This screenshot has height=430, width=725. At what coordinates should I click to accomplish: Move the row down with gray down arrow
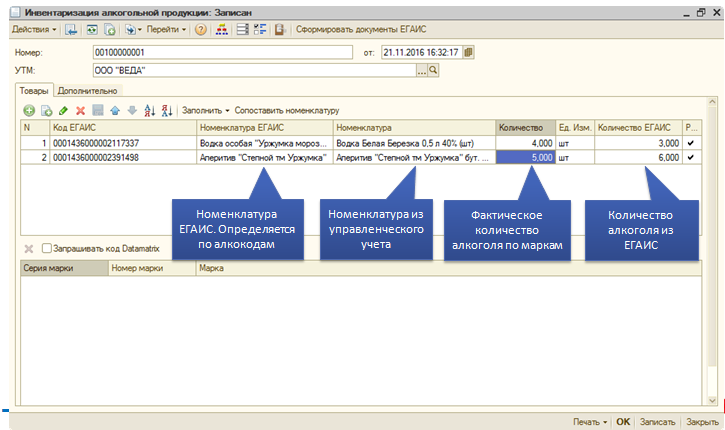click(x=132, y=111)
